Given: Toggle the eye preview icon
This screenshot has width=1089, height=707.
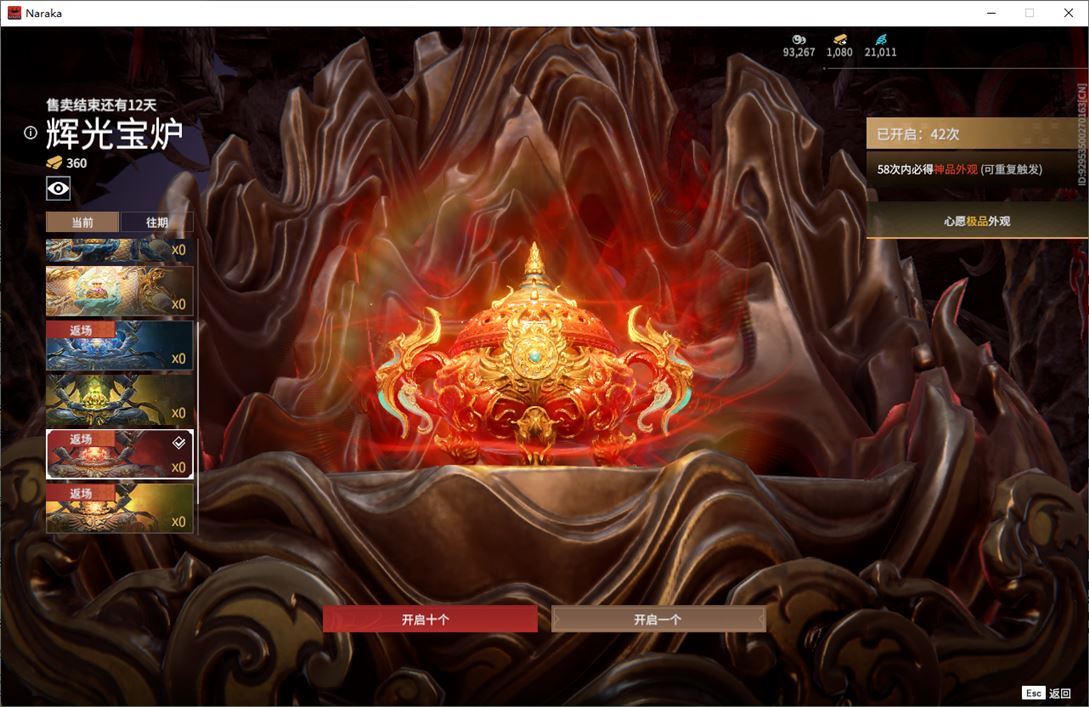Looking at the screenshot, I should click(x=58, y=188).
